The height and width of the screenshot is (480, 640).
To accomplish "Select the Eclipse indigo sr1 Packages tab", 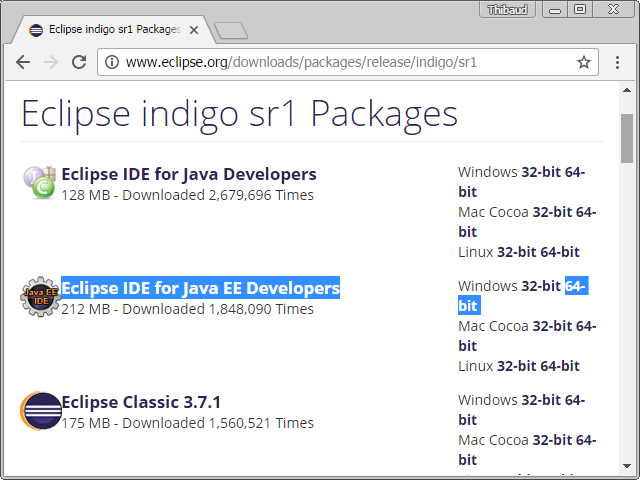I will coord(110,30).
